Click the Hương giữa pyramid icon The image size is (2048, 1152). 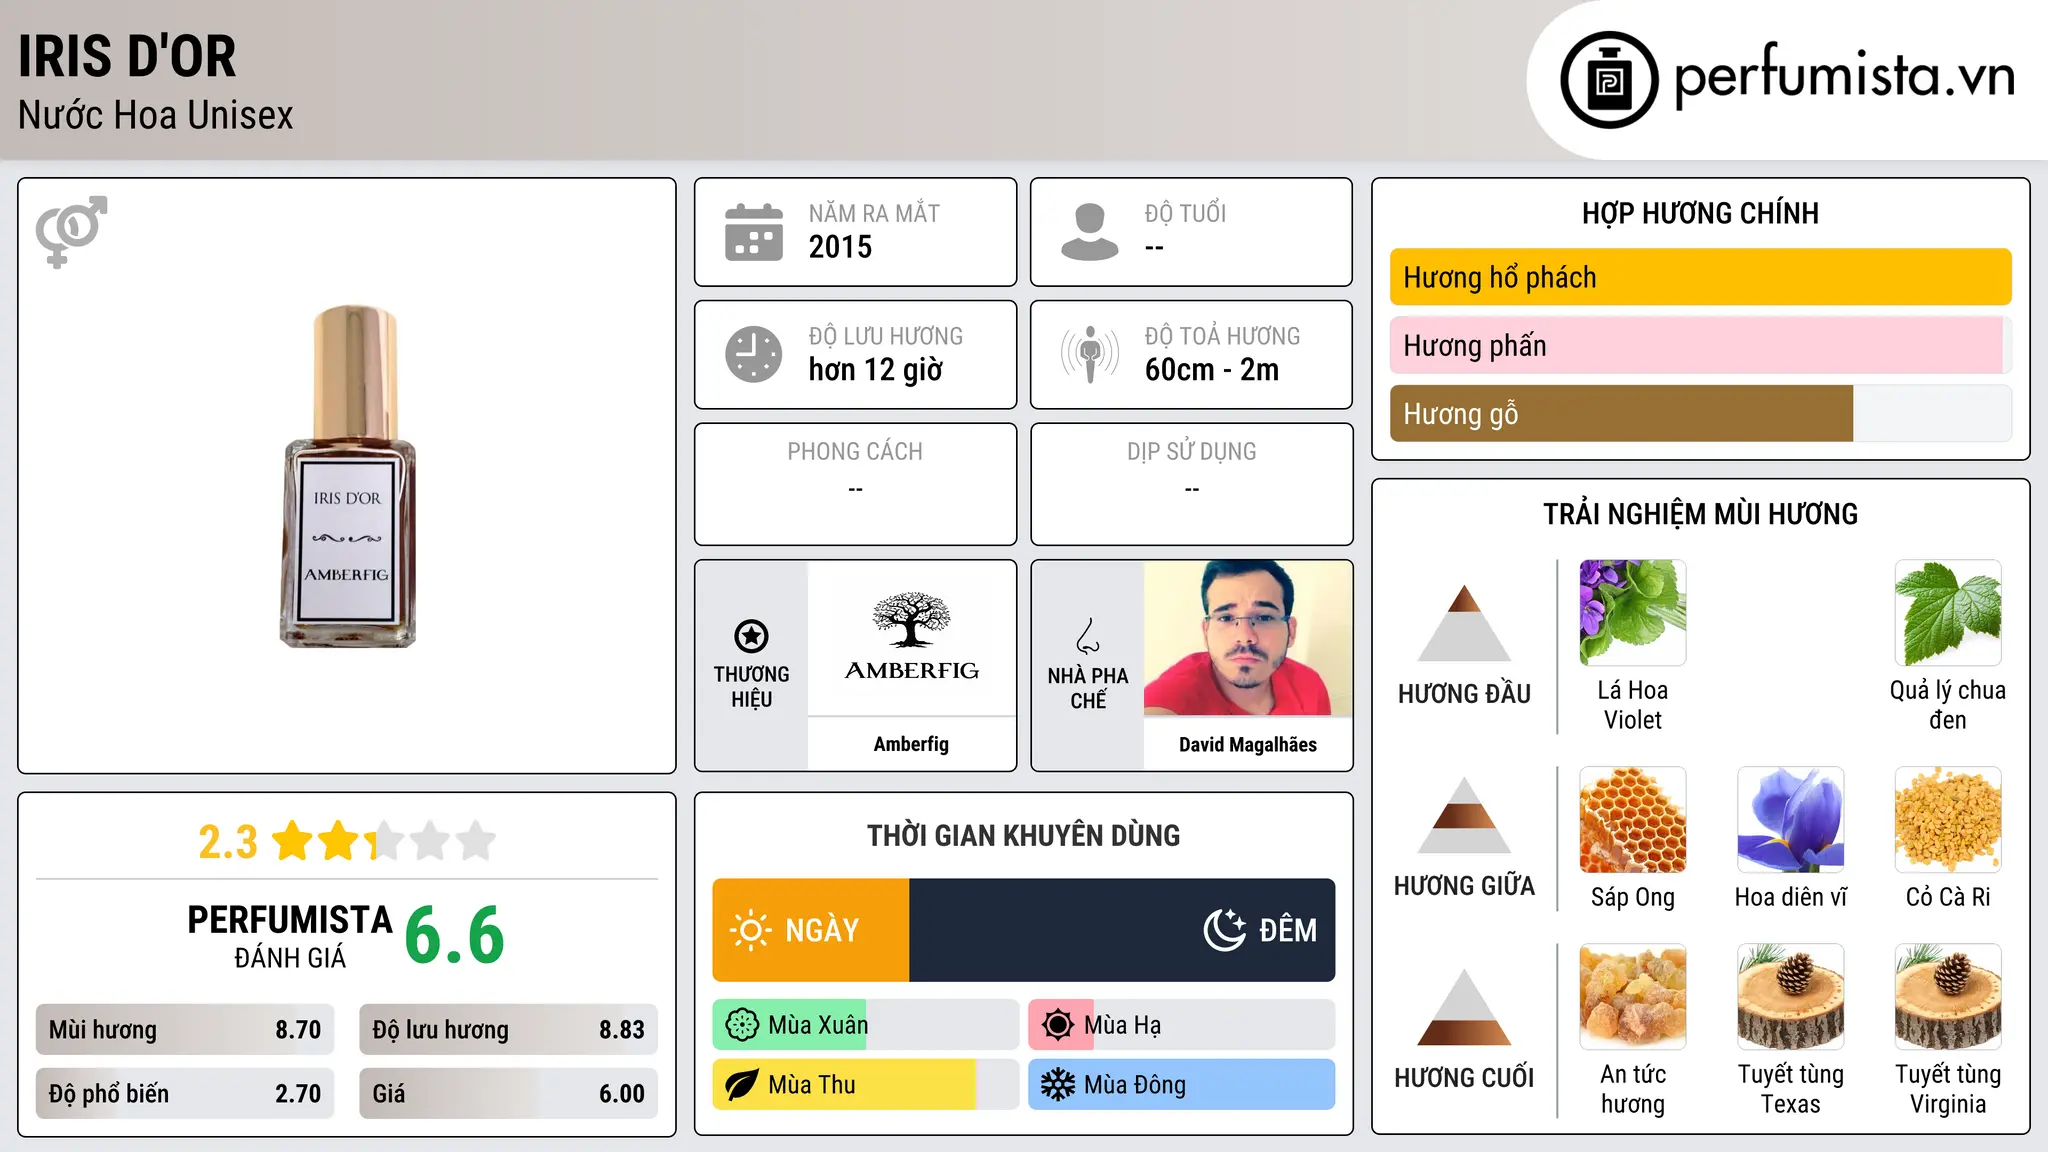point(1464,815)
